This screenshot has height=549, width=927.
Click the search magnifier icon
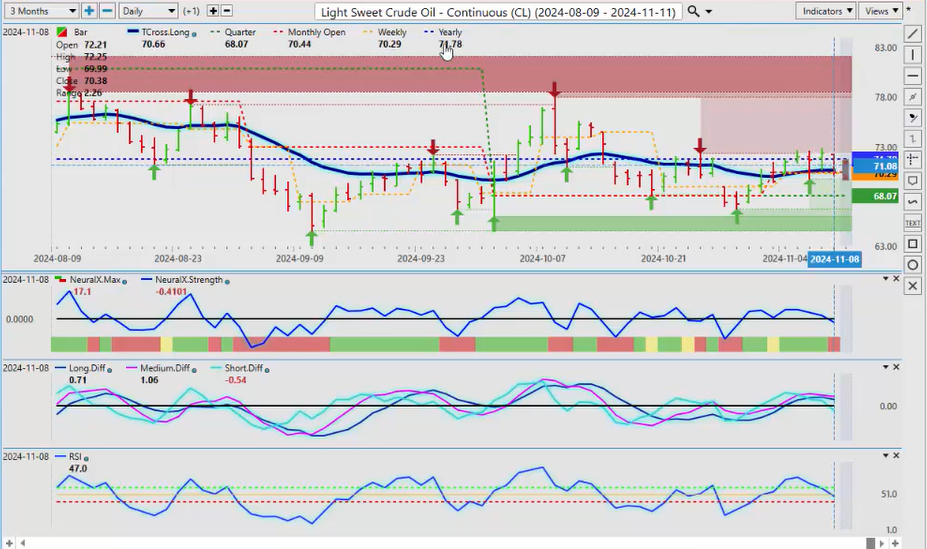tap(694, 11)
